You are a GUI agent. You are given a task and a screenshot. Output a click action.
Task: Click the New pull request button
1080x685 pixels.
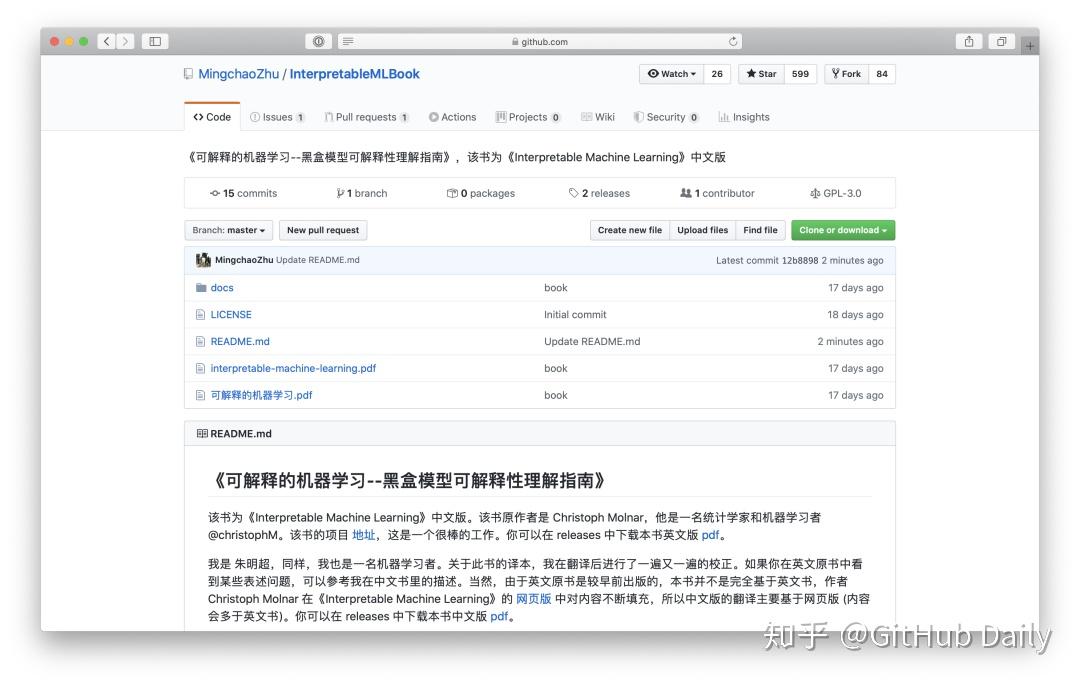pyautogui.click(x=322, y=229)
